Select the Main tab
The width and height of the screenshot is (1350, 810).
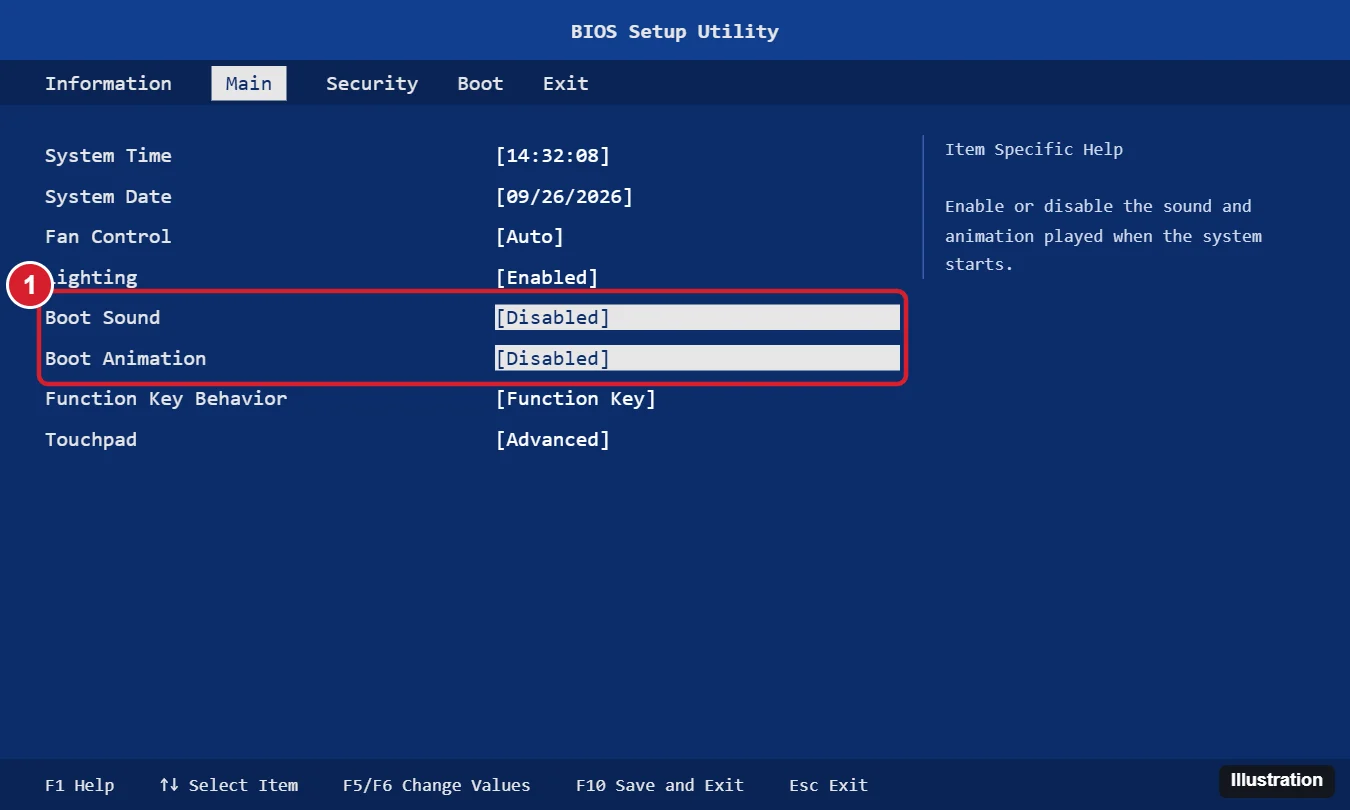click(249, 83)
